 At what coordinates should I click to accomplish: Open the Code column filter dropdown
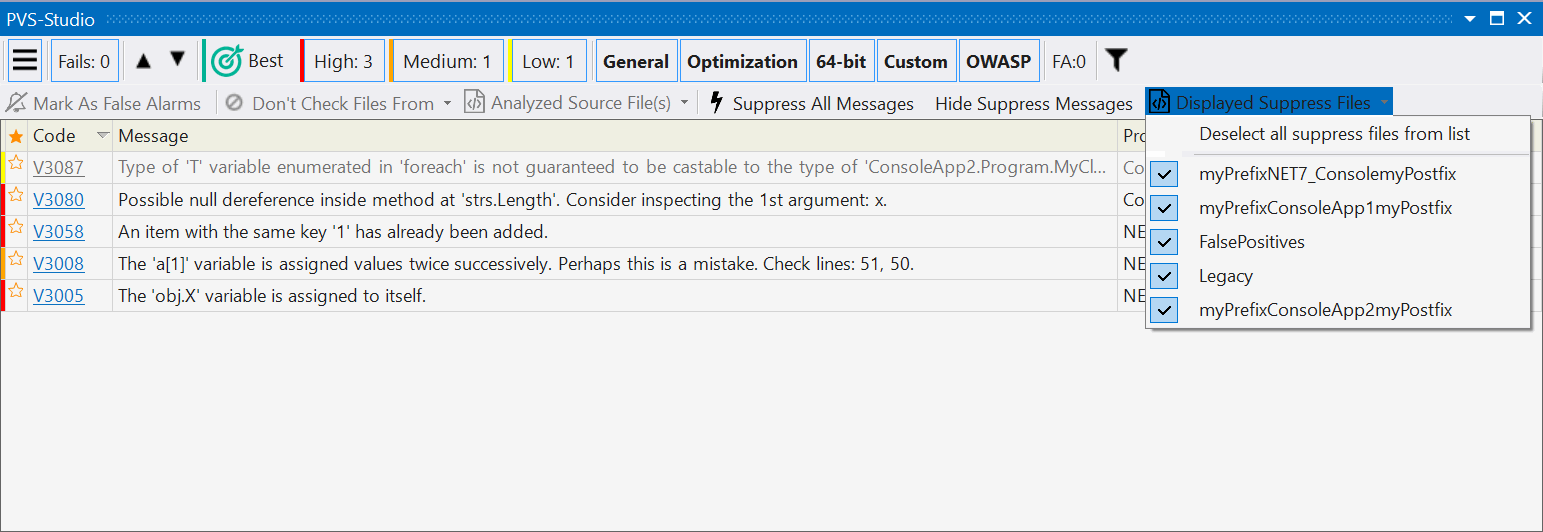point(102,136)
